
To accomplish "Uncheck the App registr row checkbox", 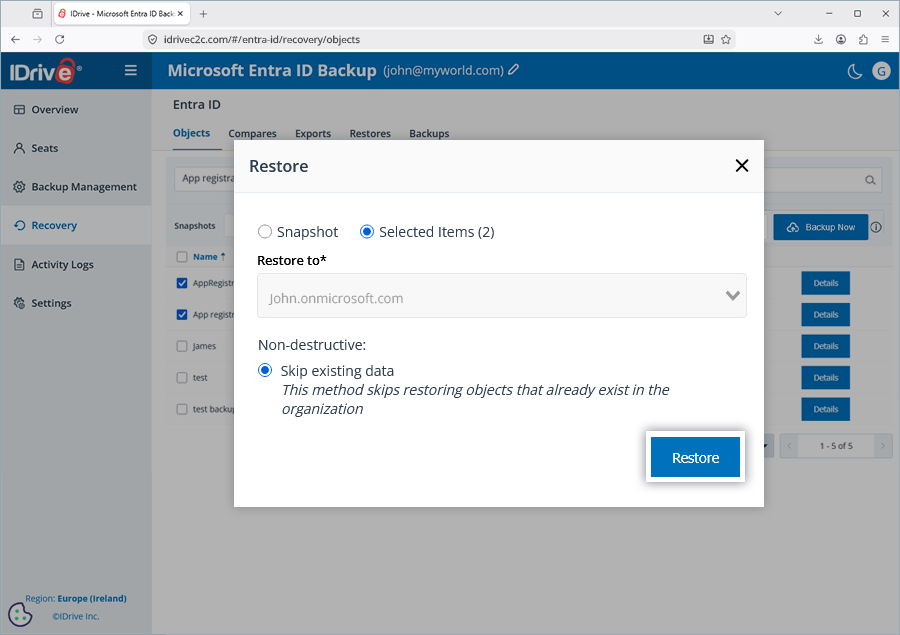I will coord(182,315).
